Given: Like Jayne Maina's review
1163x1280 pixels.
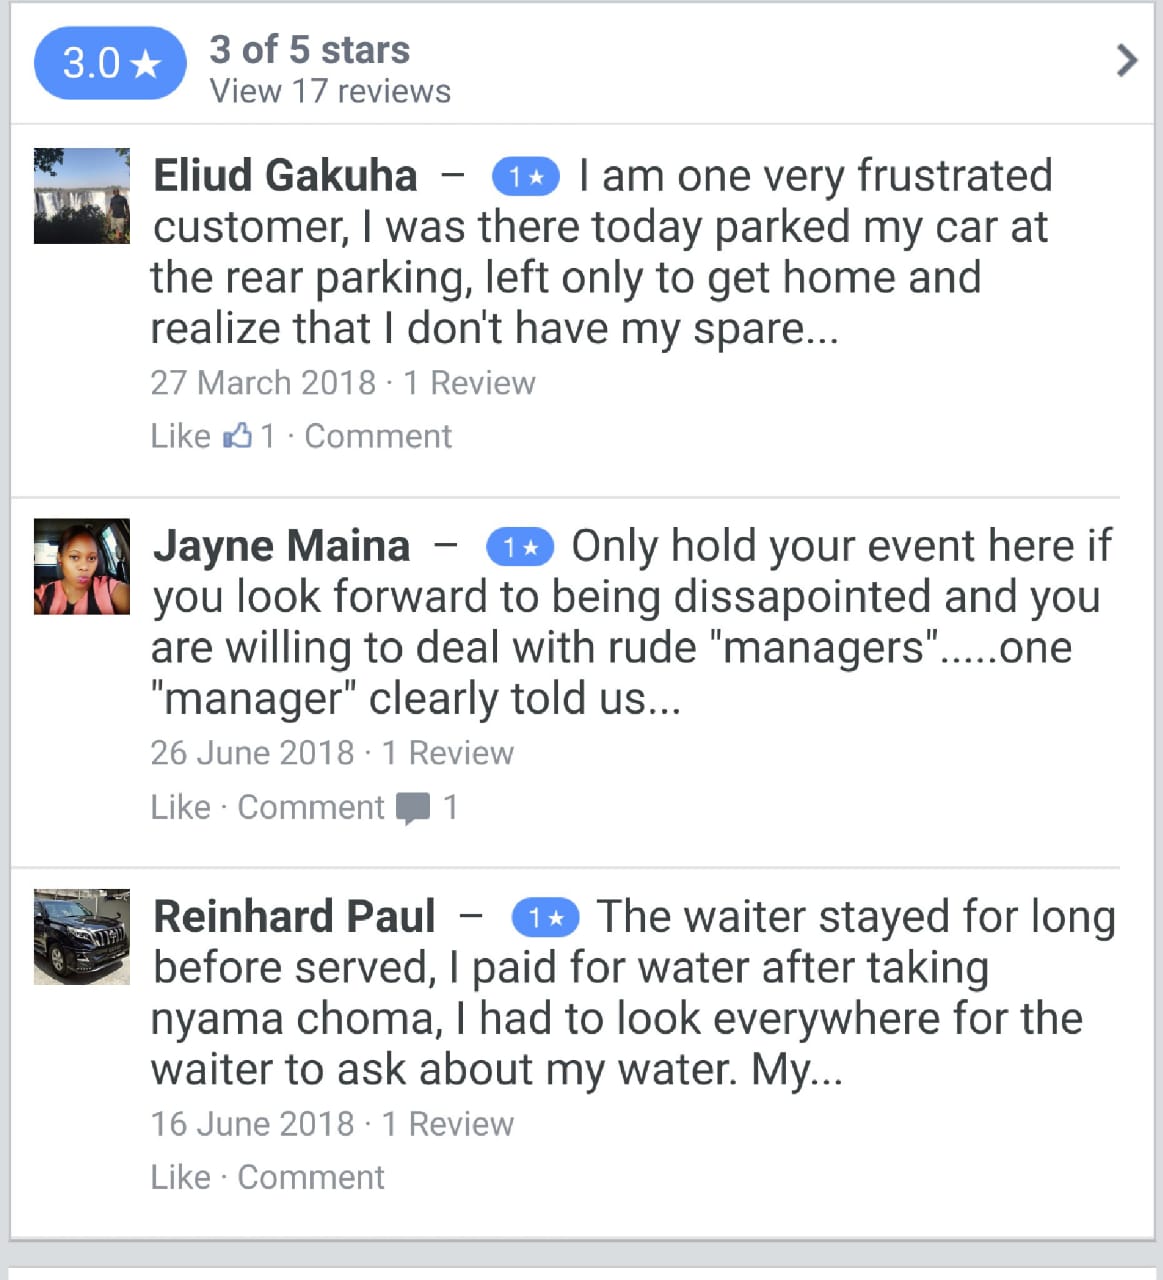Looking at the screenshot, I should point(180,807).
